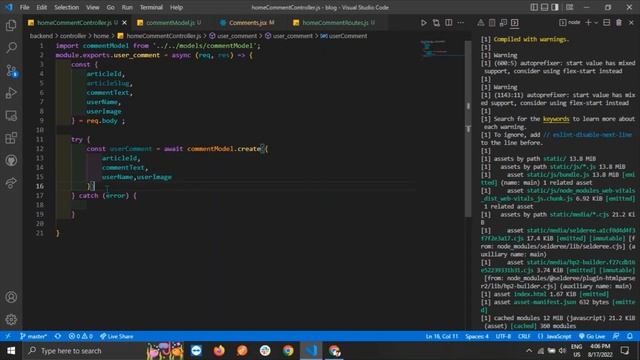The width and height of the screenshot is (640, 360).
Task: Open the Source Control view
Action: click(11, 71)
